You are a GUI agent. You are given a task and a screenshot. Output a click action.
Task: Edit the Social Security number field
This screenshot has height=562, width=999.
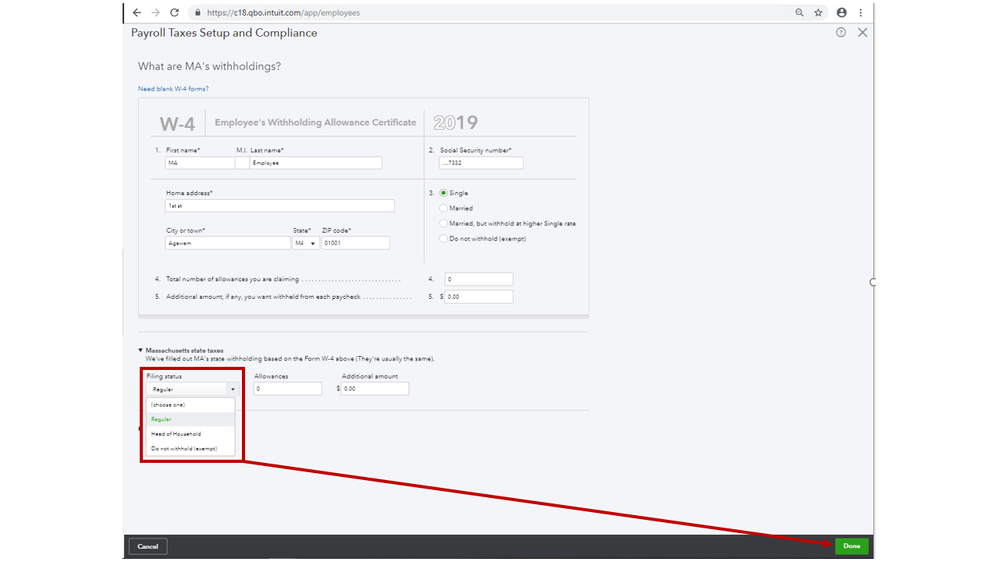[481, 163]
